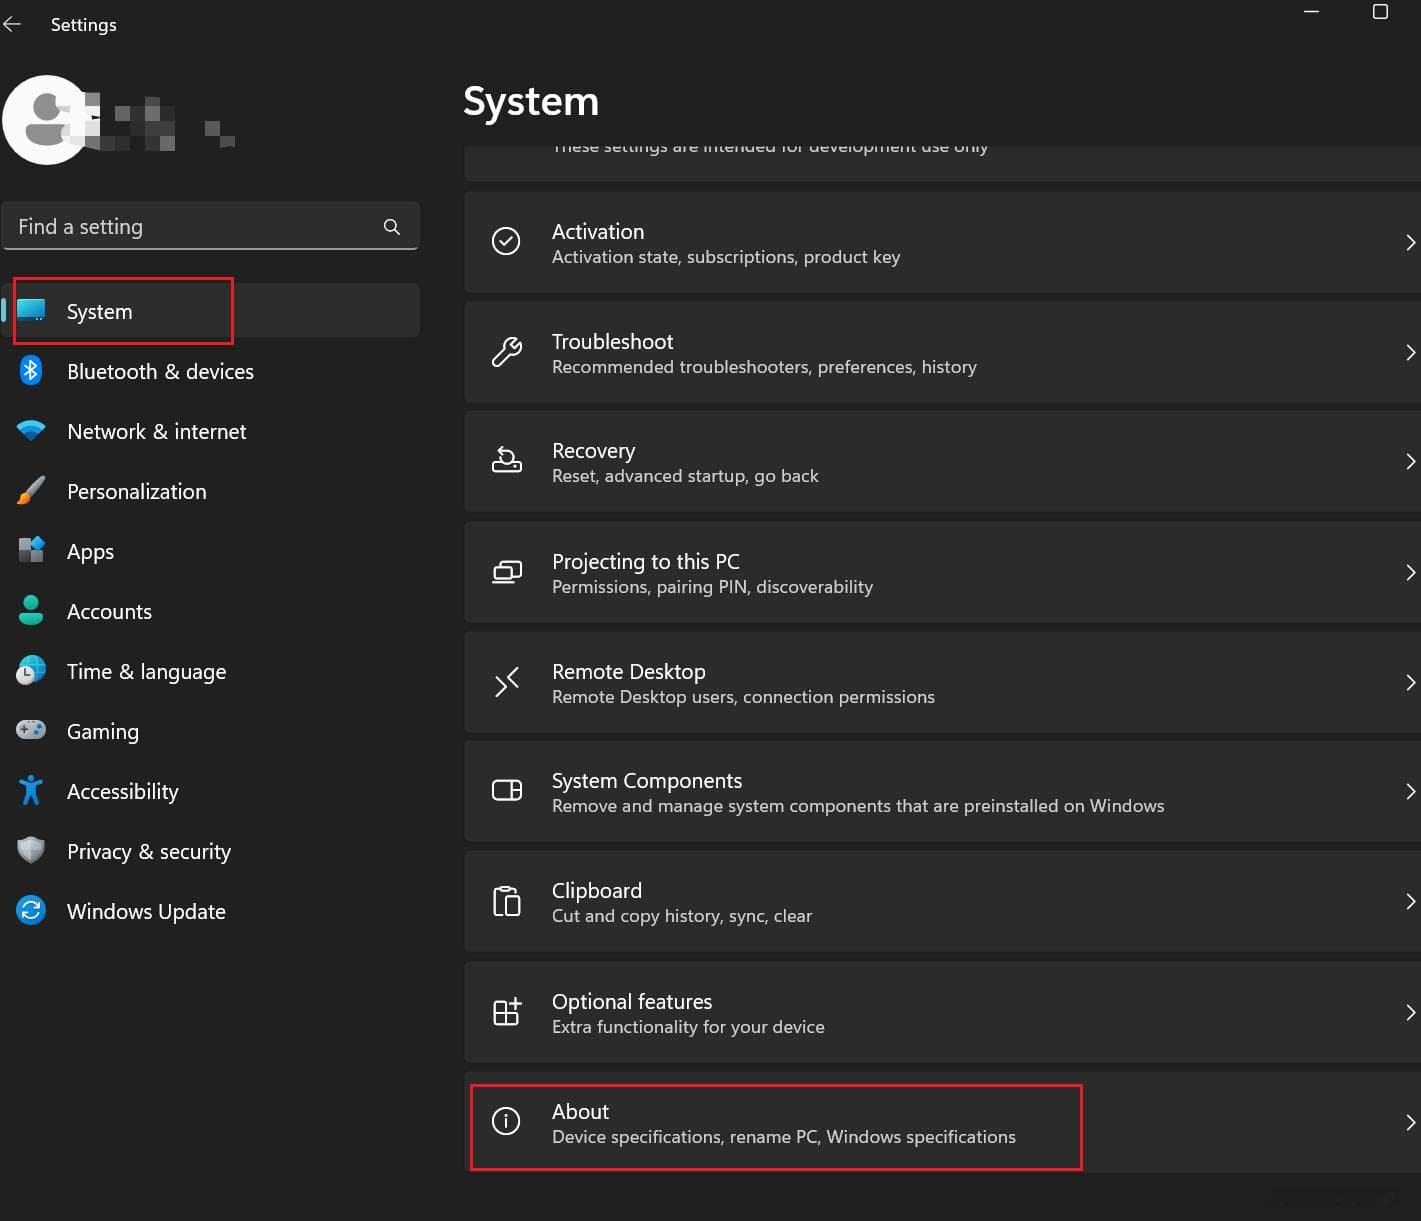
Task: Click the Activation checkmark icon
Action: coord(506,241)
